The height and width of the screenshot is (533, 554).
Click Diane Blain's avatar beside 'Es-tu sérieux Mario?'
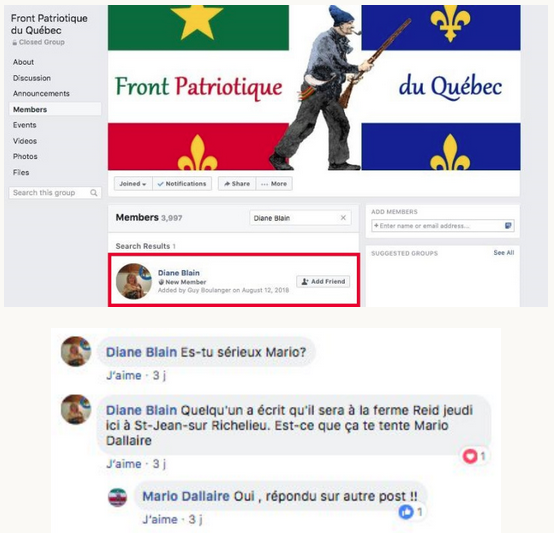pos(76,351)
